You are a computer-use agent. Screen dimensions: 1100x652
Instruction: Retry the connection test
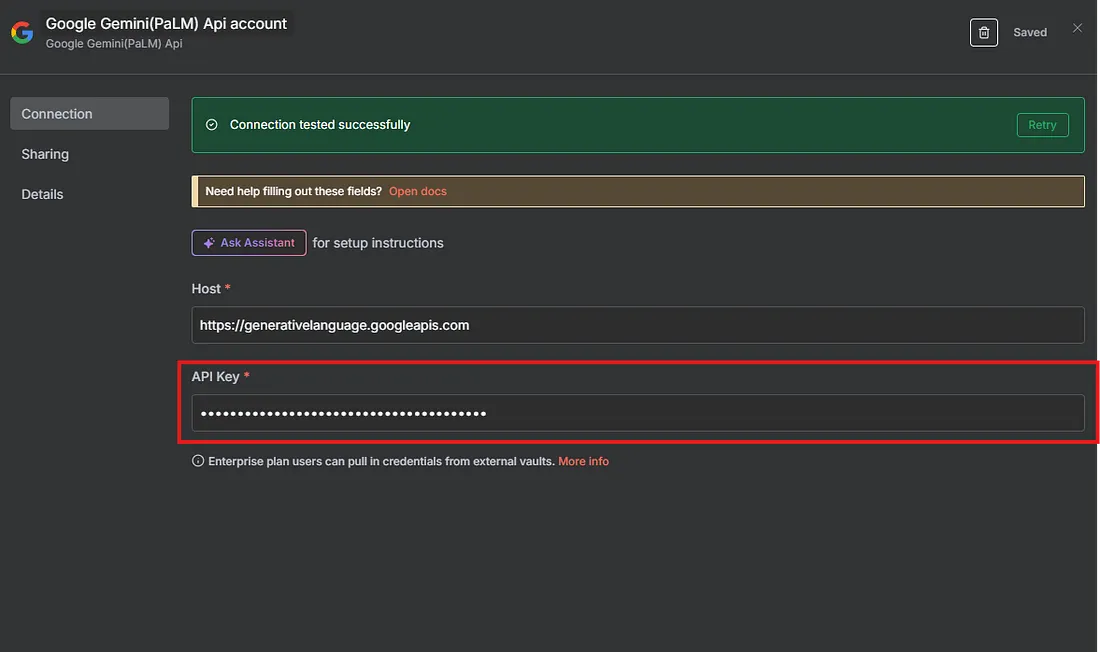(x=1042, y=125)
